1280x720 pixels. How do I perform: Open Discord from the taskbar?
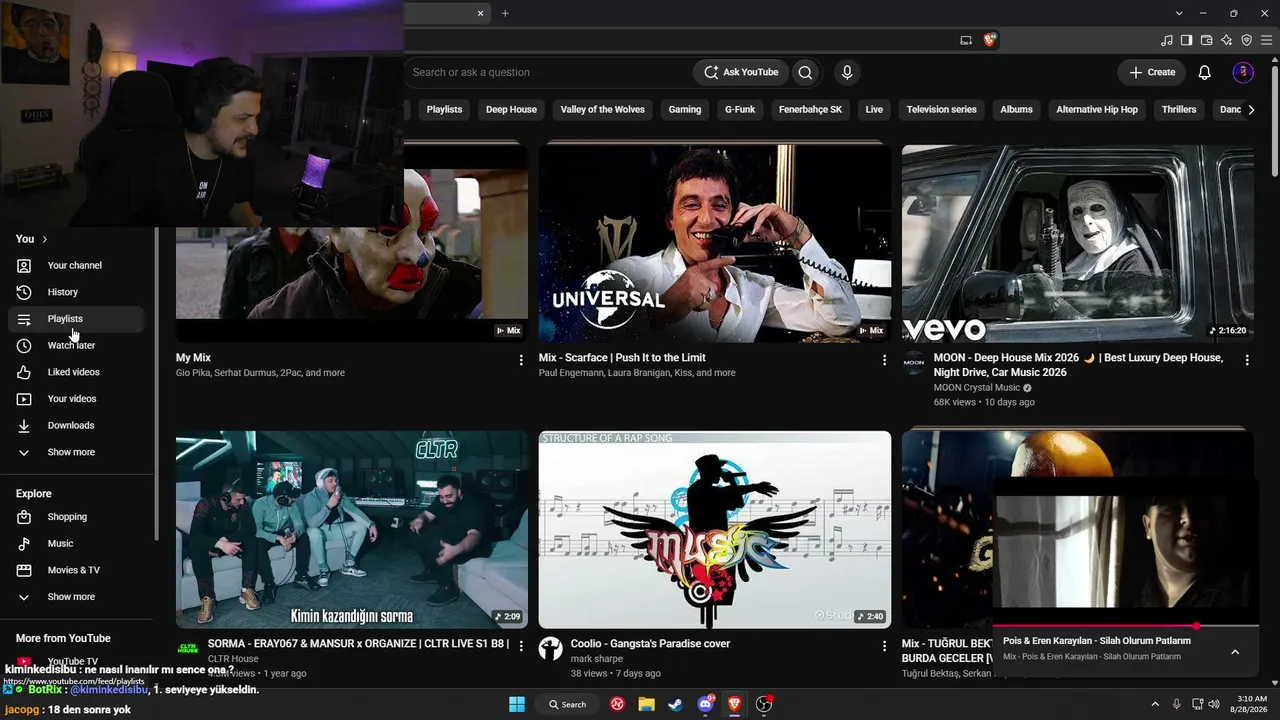point(706,704)
